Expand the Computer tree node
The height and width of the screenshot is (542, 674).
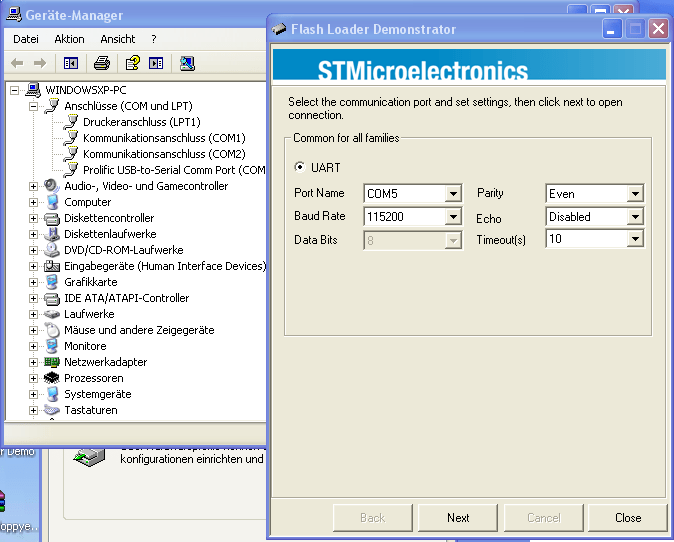click(x=33, y=202)
